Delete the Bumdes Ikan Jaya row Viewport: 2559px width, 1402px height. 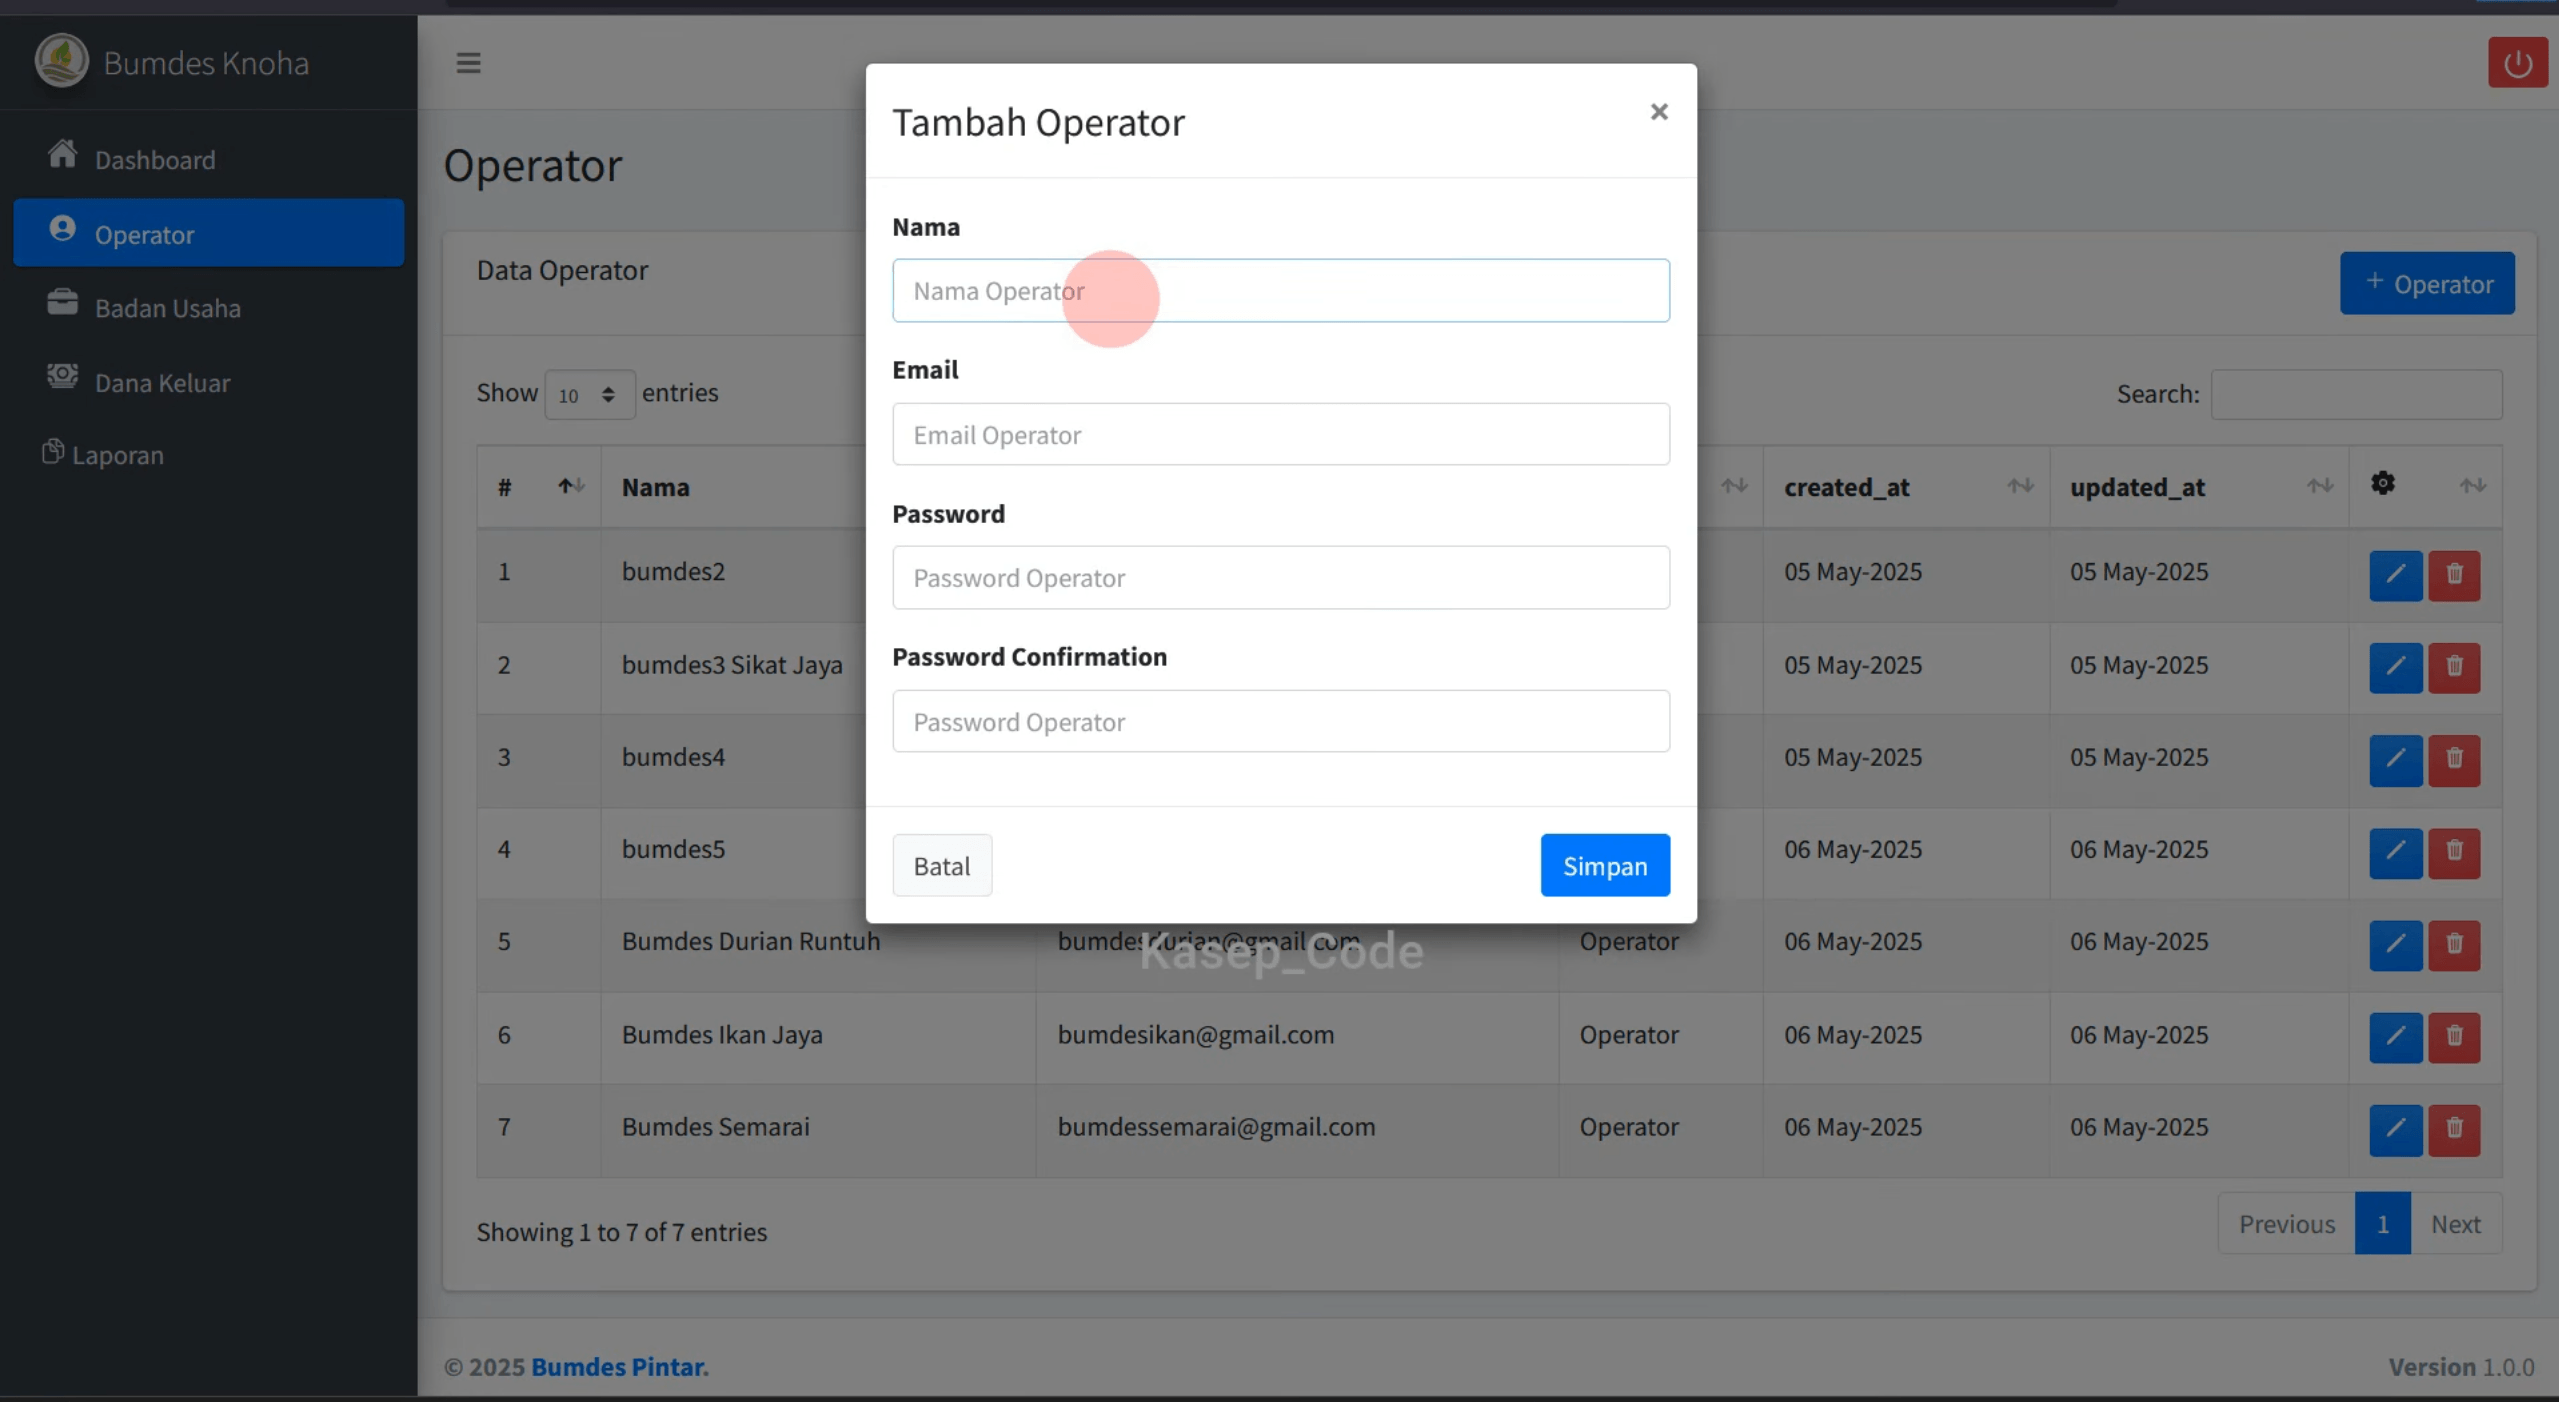coord(2454,1037)
